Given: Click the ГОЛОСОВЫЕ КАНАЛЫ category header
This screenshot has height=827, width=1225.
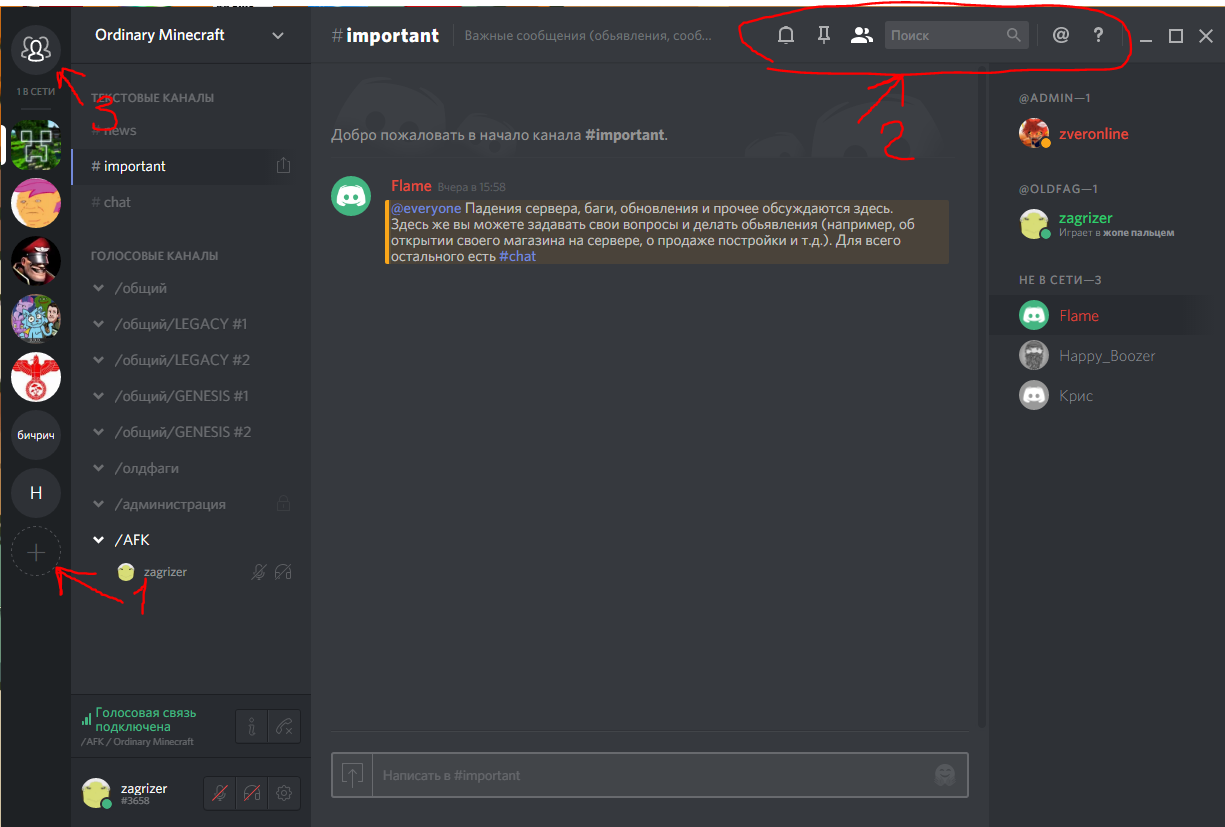Looking at the screenshot, I should (x=154, y=256).
